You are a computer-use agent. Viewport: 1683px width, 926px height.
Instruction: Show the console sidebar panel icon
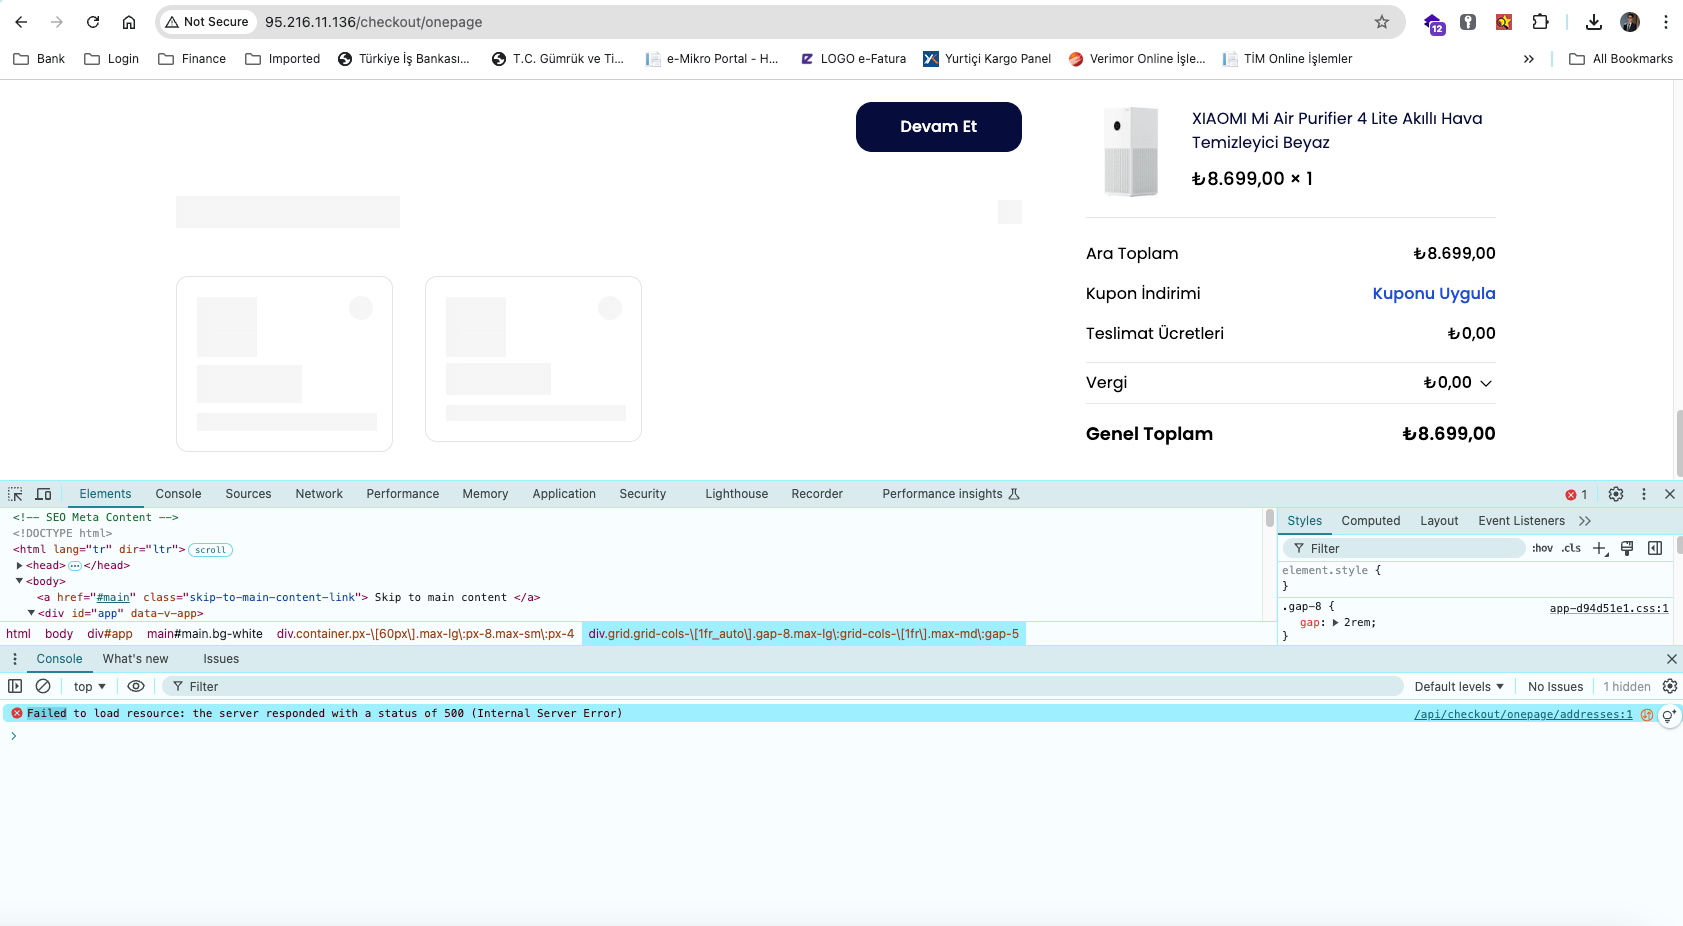(x=15, y=686)
